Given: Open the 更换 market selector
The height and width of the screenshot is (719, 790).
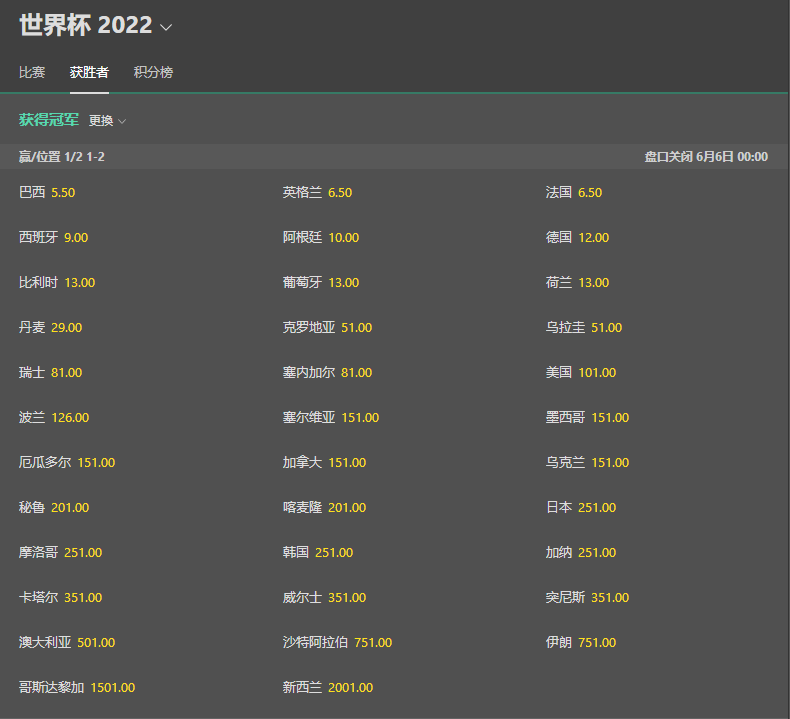Looking at the screenshot, I should point(107,121).
